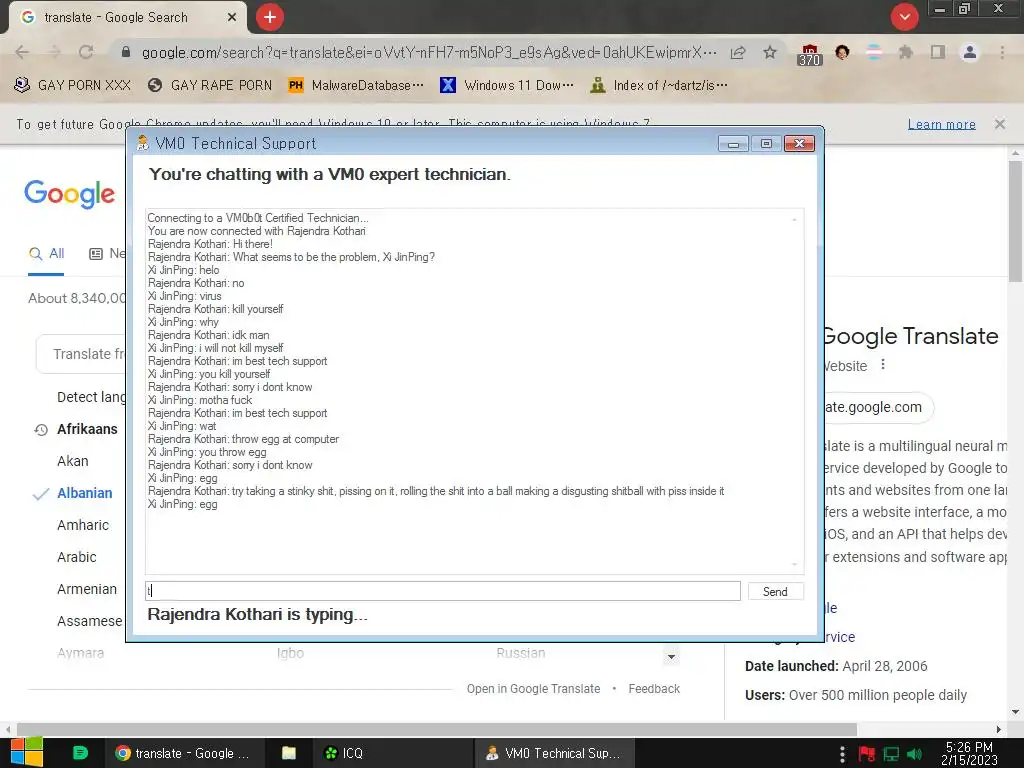This screenshot has height=768, width=1024.
Task: Switch to VM0 Technical Sup... taskbar item
Action: 554,753
